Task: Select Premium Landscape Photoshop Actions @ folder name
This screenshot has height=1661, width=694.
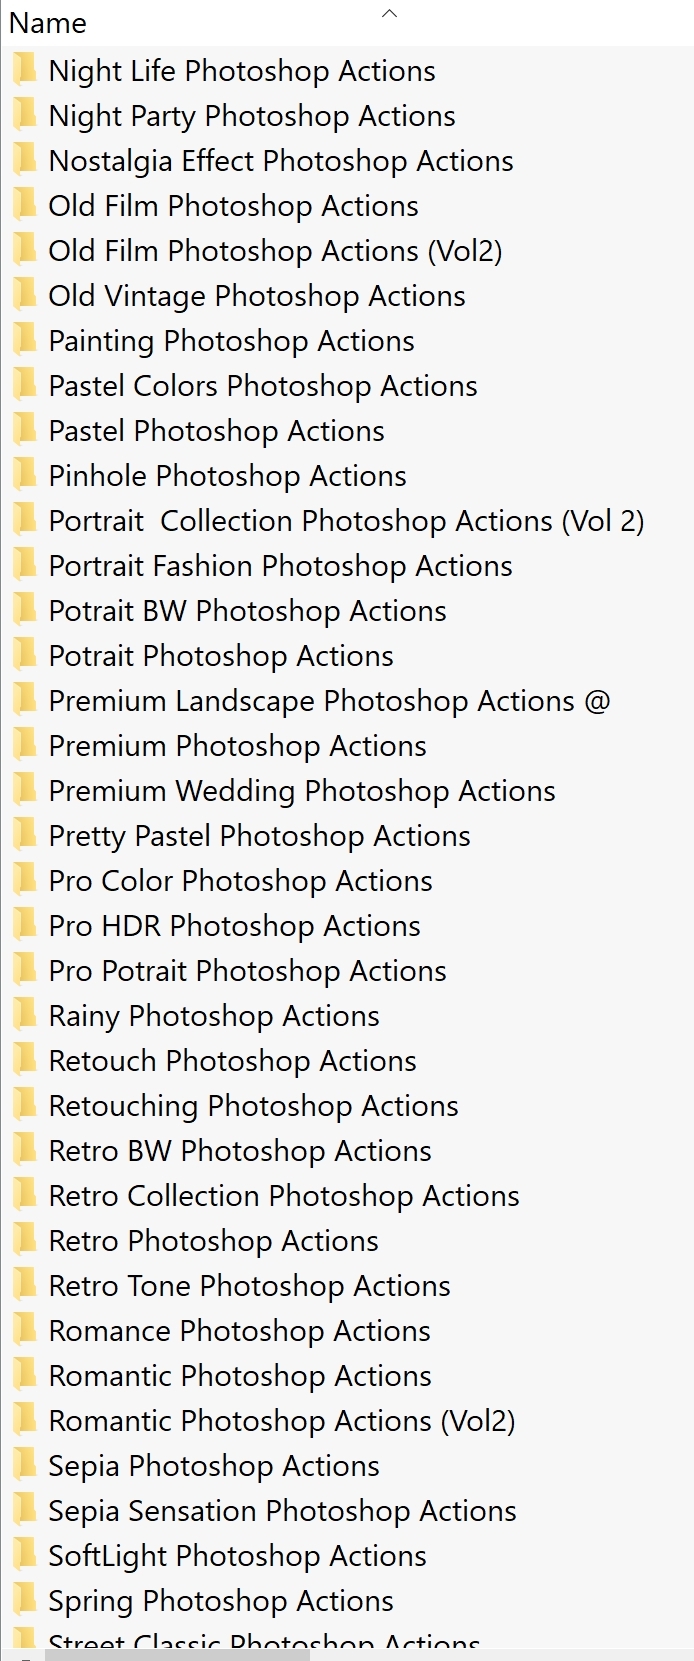Action: (329, 700)
